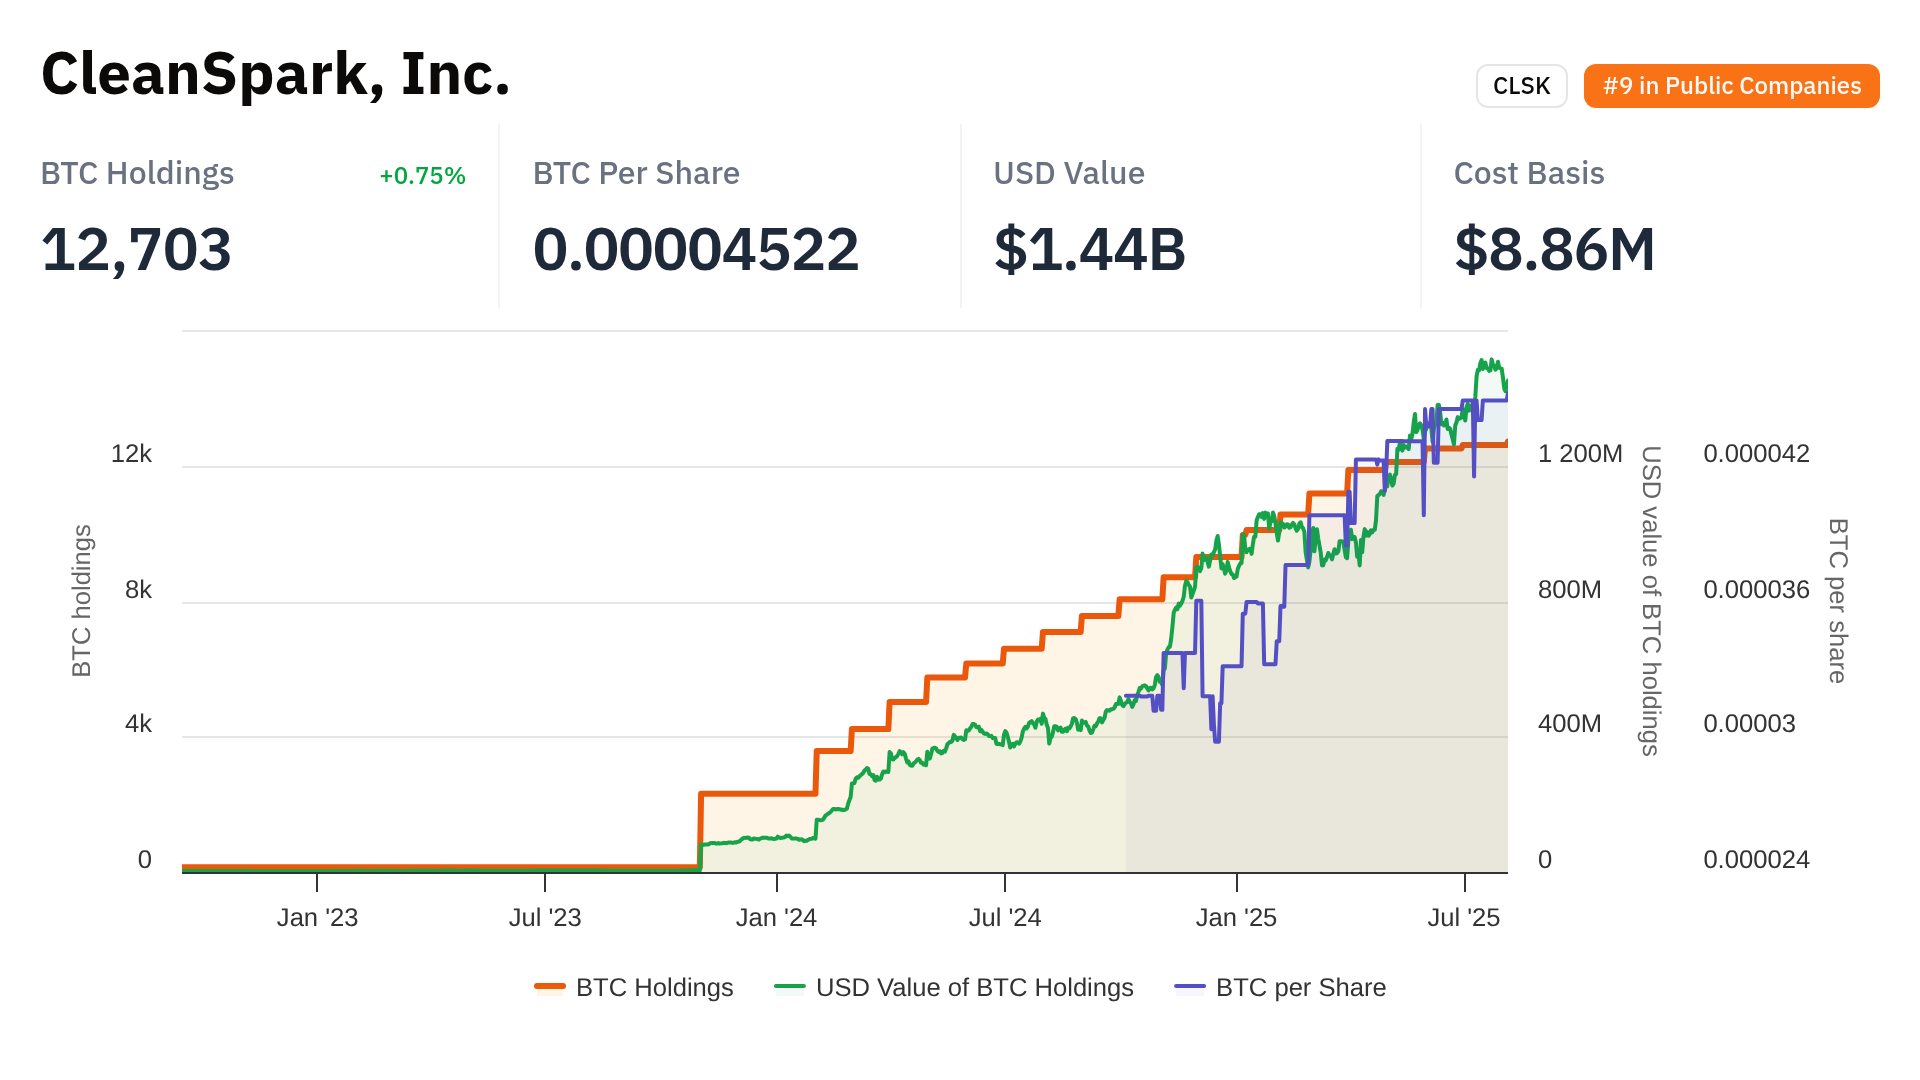Click the $1.44B USD Value figure

pos(1090,249)
